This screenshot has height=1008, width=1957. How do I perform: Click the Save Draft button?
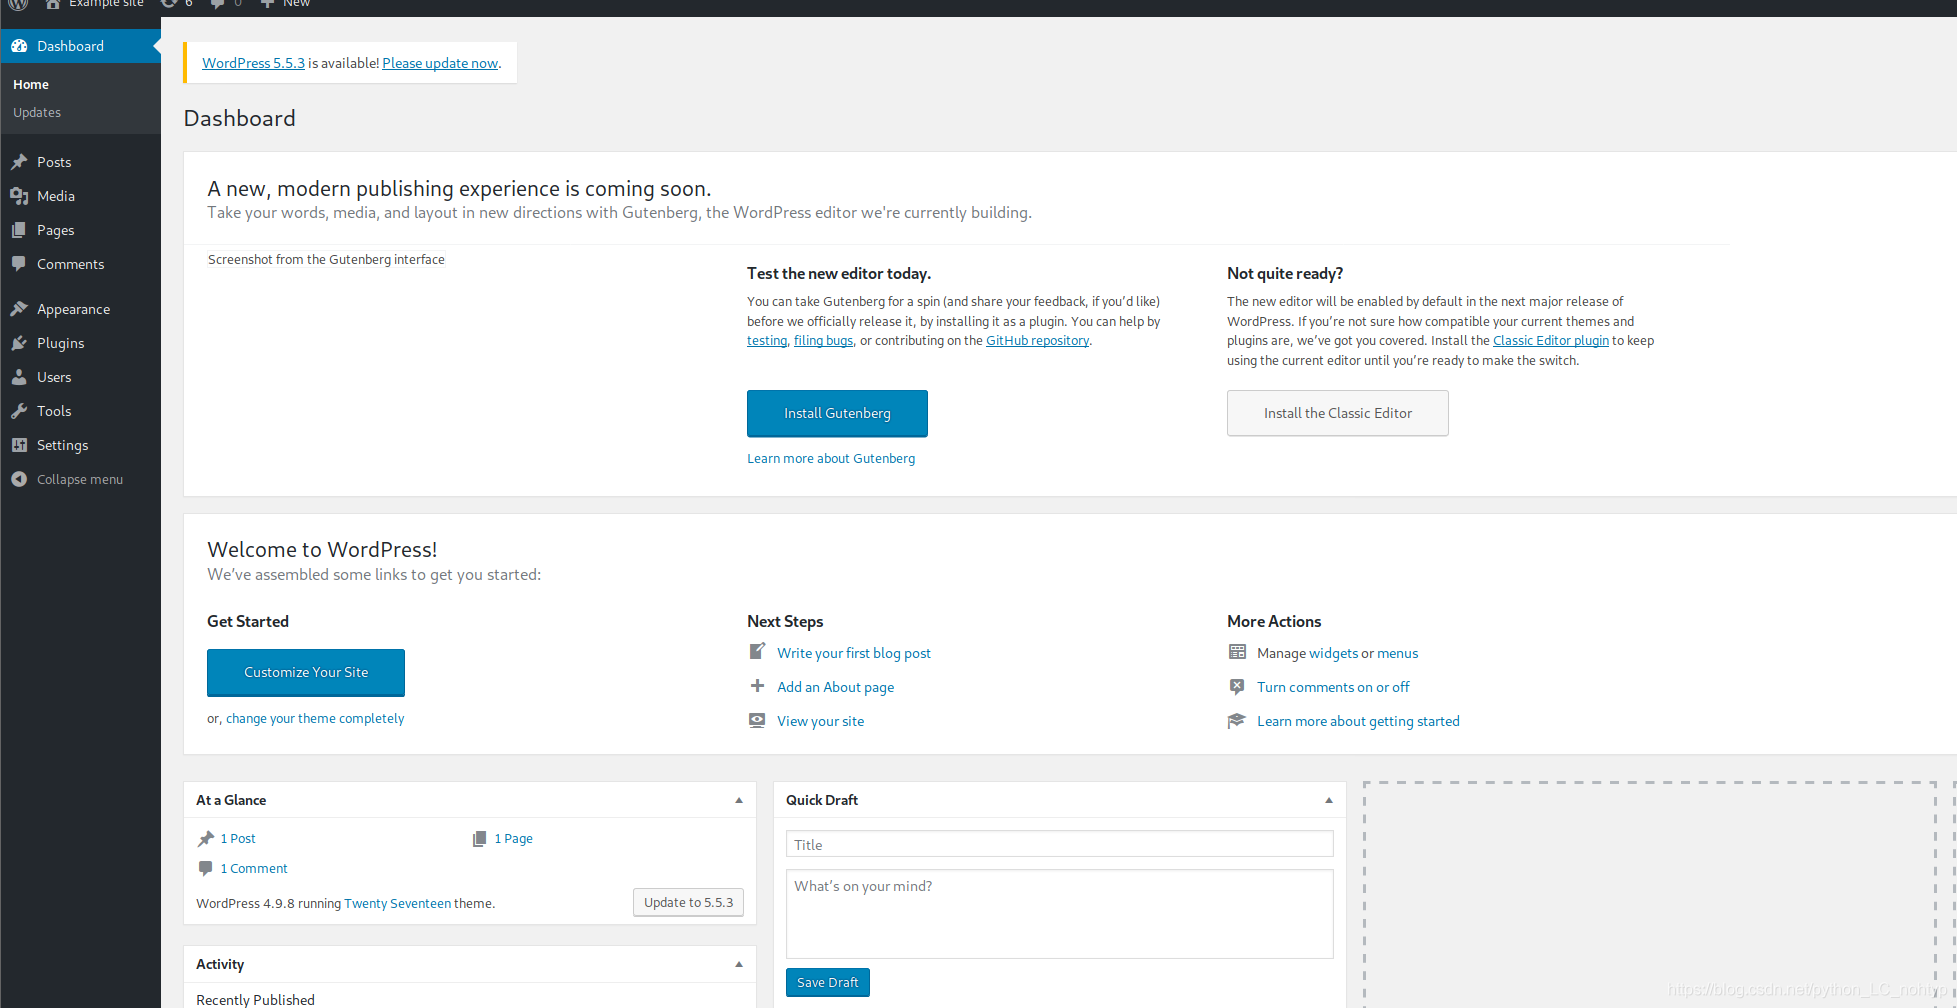(827, 982)
